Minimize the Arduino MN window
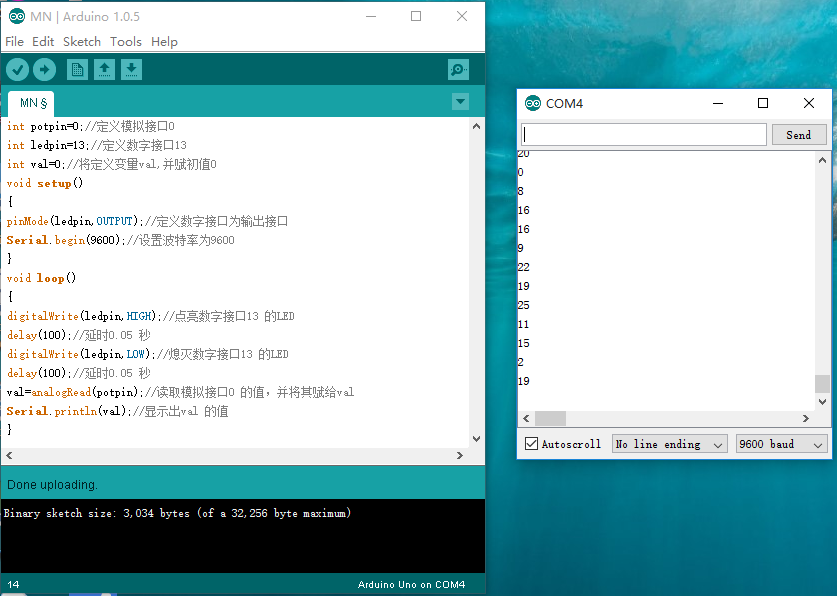Screen dimensions: 837x596 click(x=371, y=17)
